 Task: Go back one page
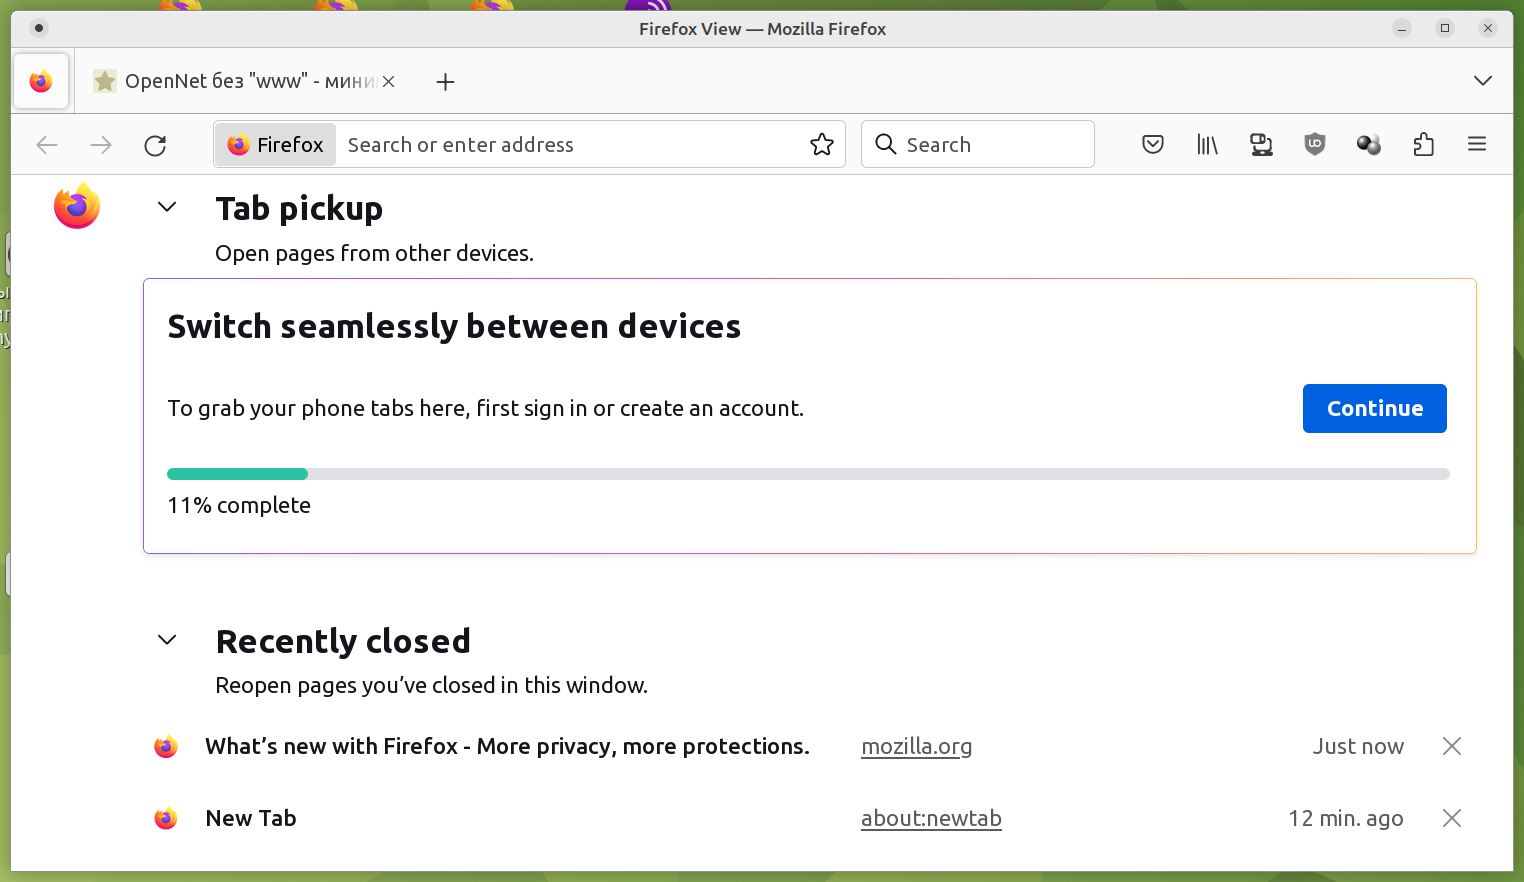[47, 145]
